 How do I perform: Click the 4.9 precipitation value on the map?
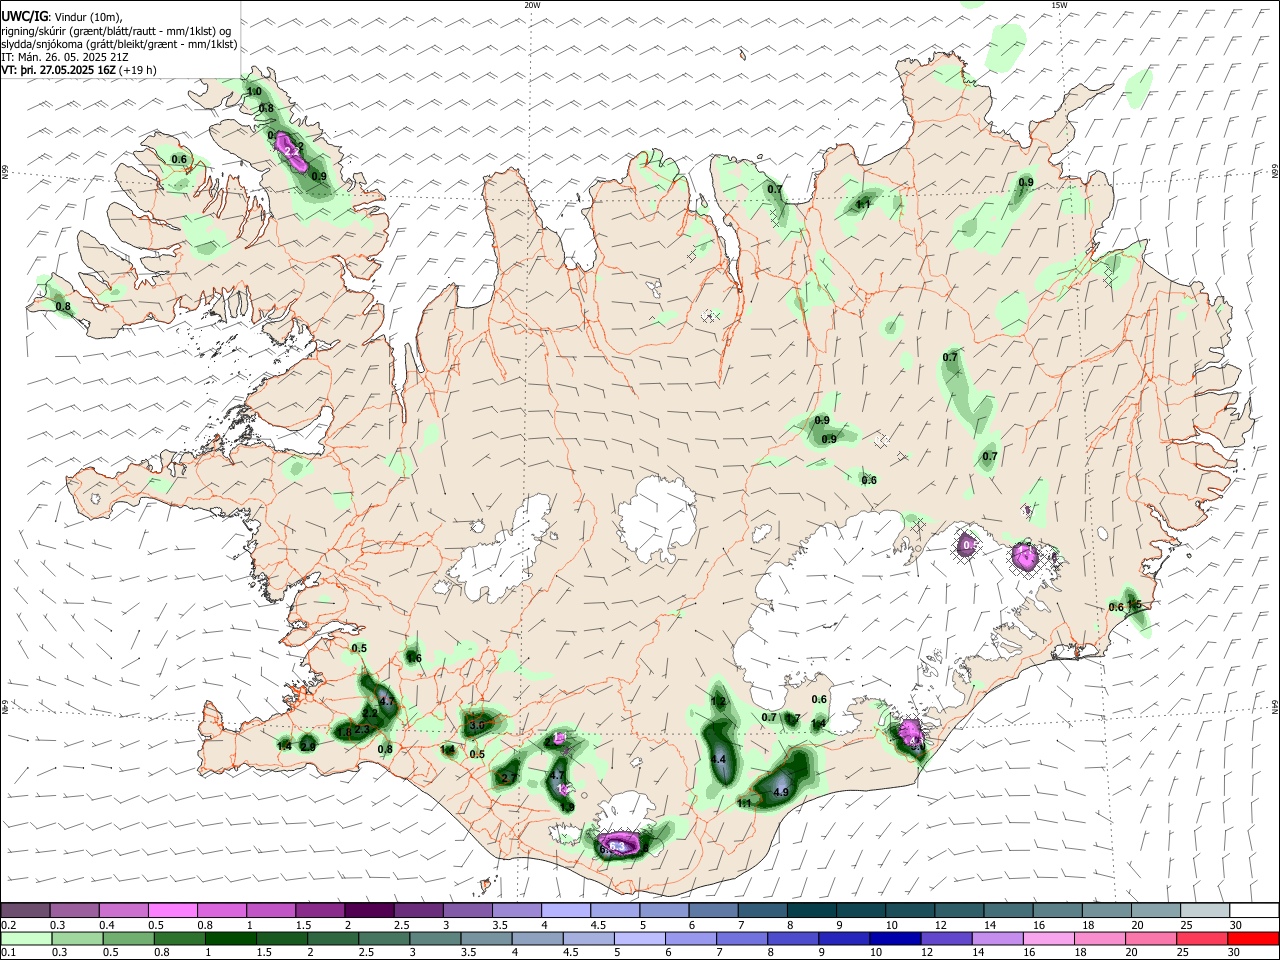click(x=781, y=792)
